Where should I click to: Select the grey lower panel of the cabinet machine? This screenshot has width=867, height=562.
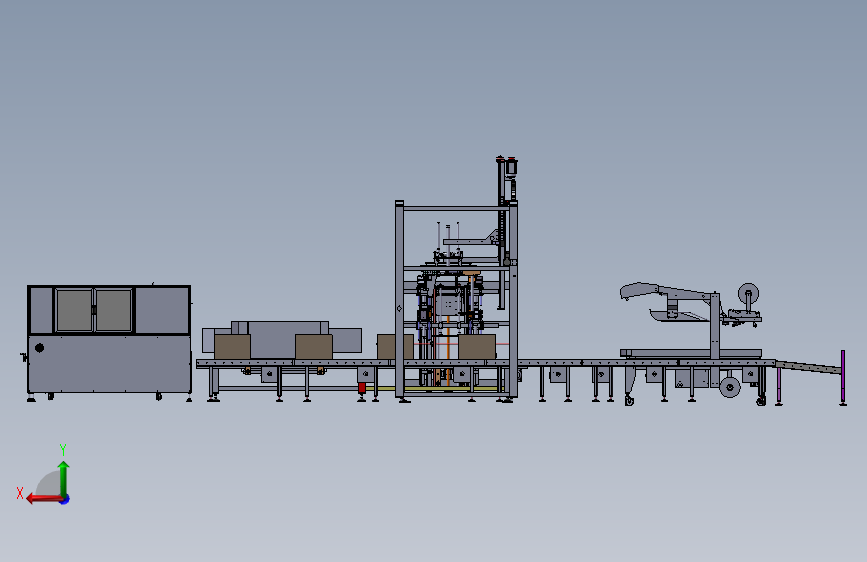(x=109, y=363)
